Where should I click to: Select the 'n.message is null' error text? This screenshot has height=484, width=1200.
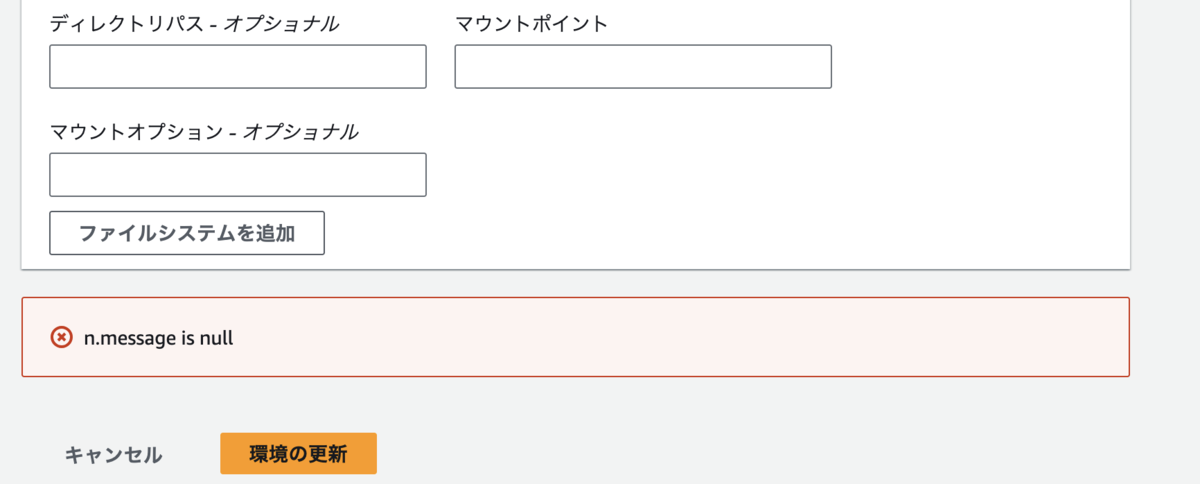coord(159,338)
